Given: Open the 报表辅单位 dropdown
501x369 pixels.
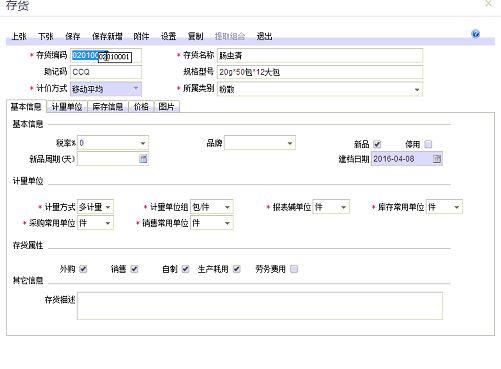Looking at the screenshot, I should 344,207.
